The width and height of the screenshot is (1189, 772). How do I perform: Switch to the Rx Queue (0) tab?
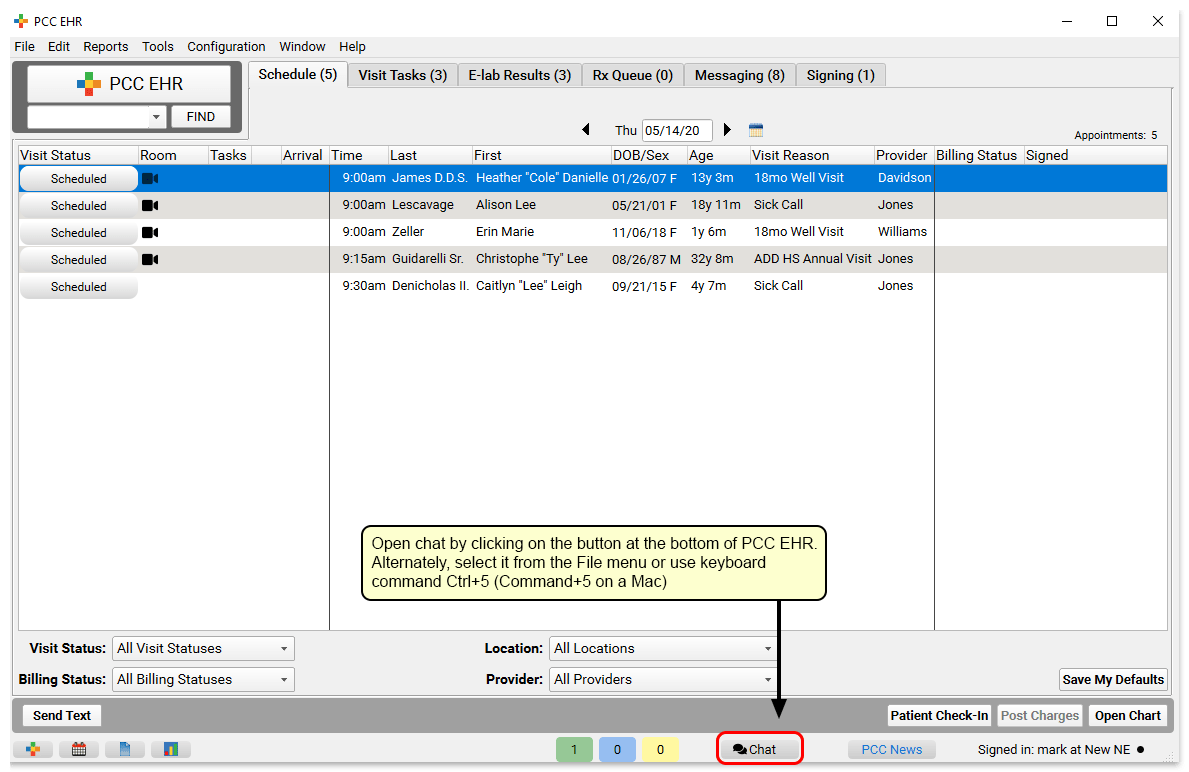(632, 75)
